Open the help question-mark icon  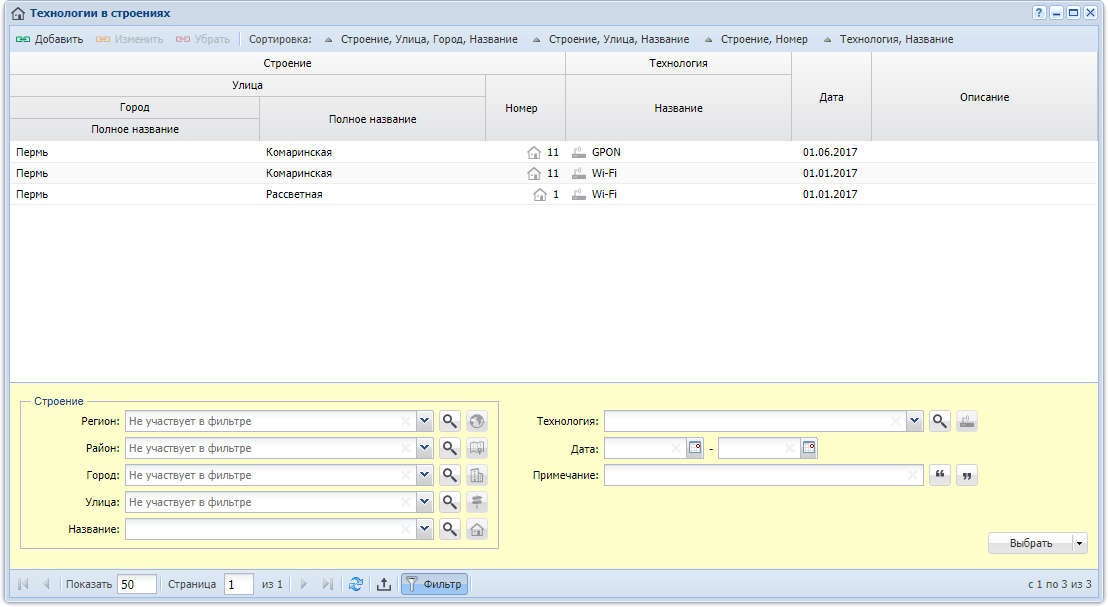tap(1039, 13)
